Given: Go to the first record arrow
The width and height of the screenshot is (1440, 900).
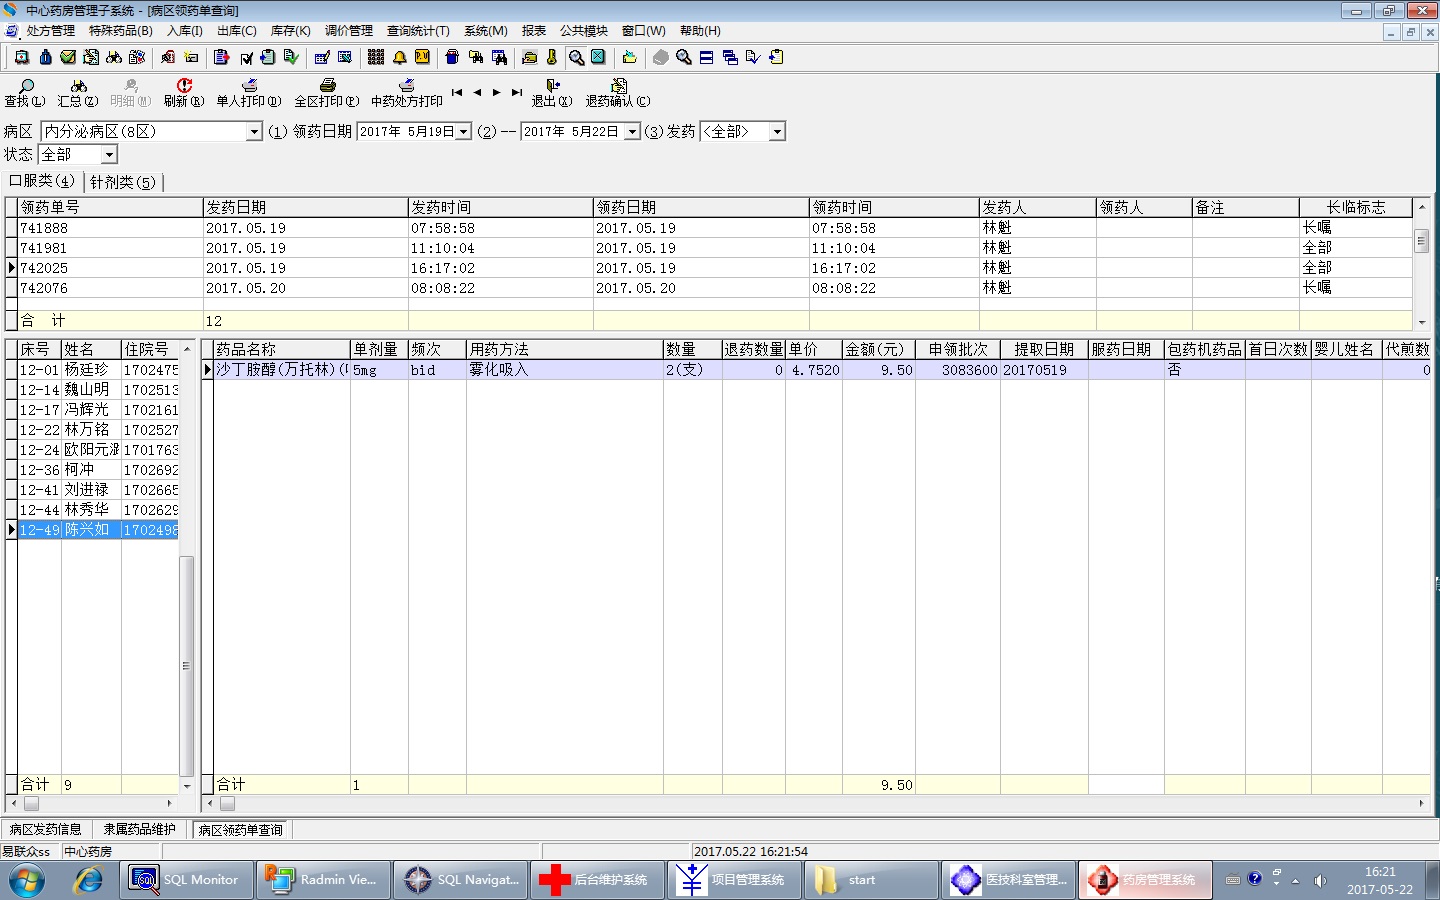Looking at the screenshot, I should tap(456, 92).
